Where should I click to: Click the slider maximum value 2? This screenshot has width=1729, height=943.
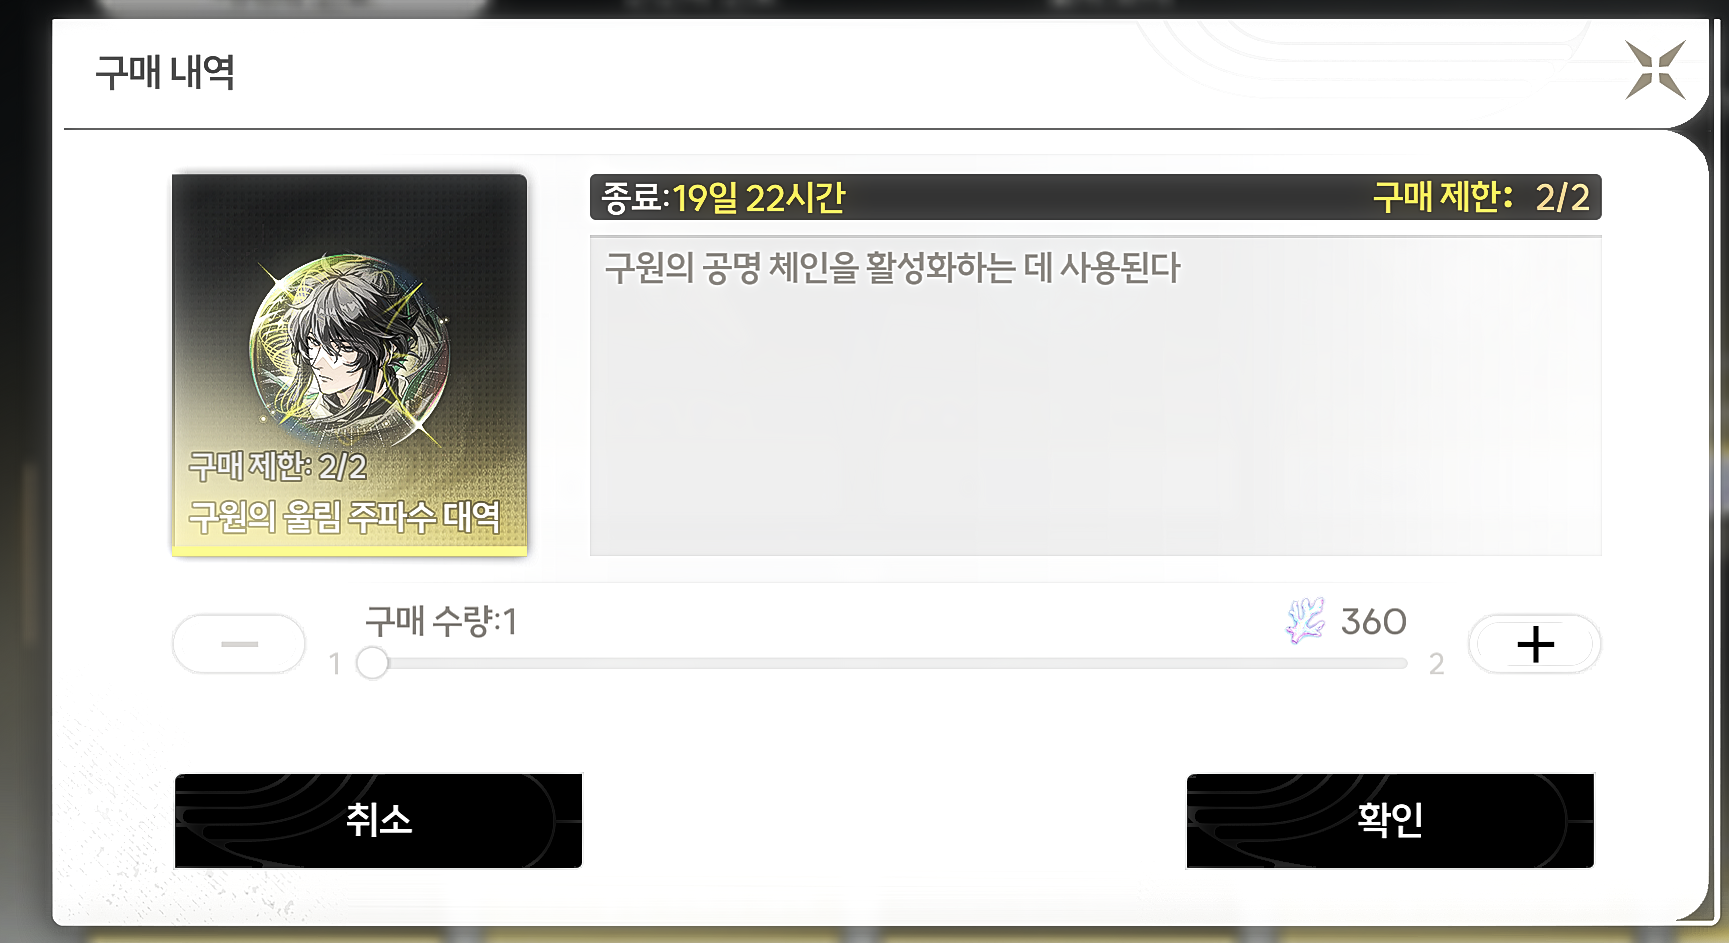(x=1436, y=664)
